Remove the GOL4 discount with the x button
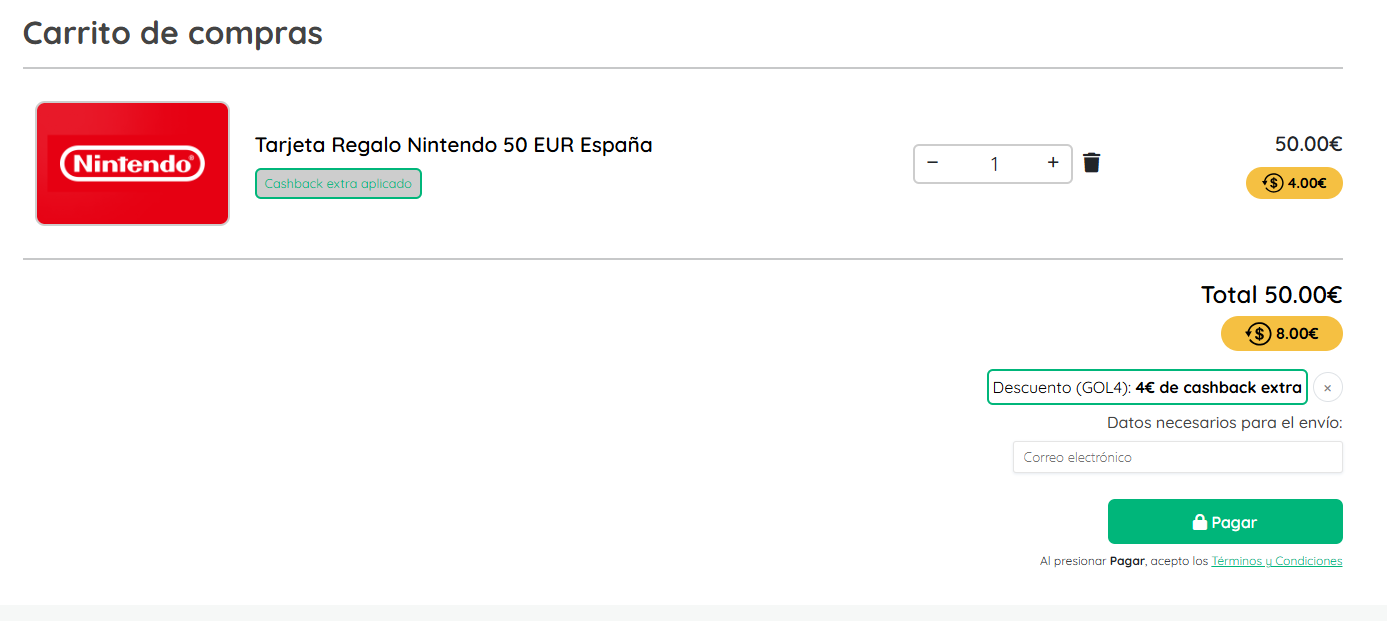1387x621 pixels. pyautogui.click(x=1327, y=388)
